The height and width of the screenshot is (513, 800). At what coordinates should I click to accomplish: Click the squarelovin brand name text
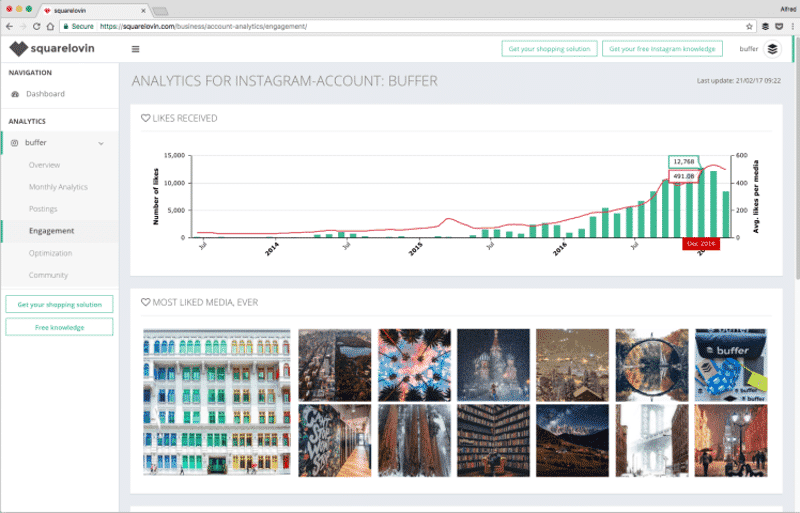point(62,48)
